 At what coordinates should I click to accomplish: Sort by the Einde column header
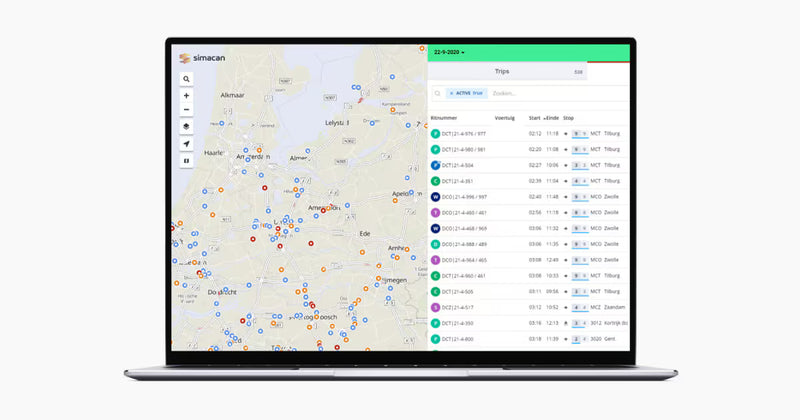(x=552, y=118)
